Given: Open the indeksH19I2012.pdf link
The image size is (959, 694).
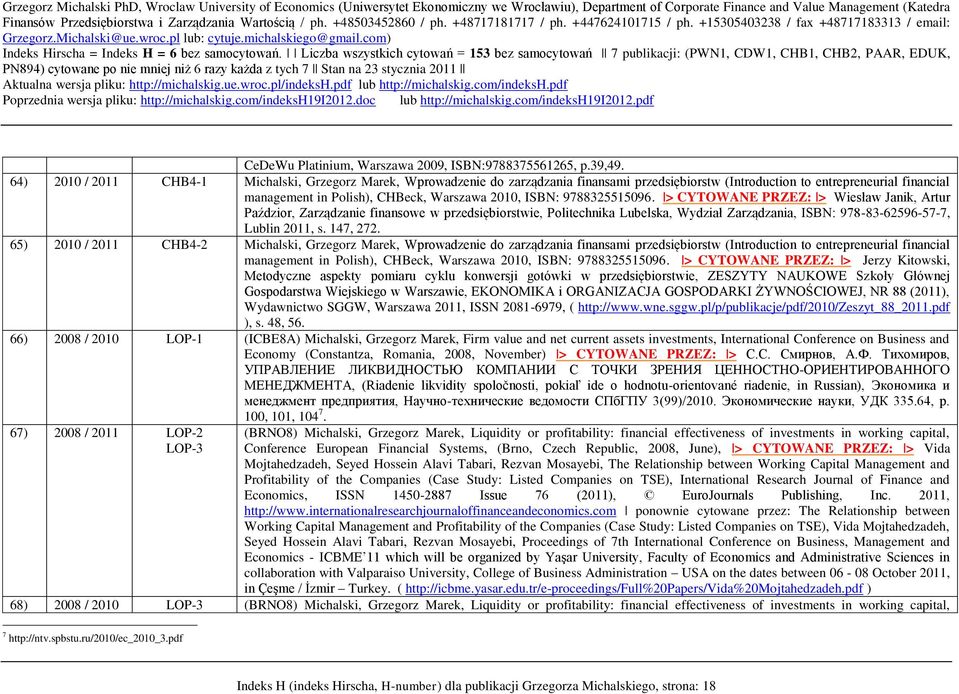Looking at the screenshot, I should pyautogui.click(x=537, y=100).
